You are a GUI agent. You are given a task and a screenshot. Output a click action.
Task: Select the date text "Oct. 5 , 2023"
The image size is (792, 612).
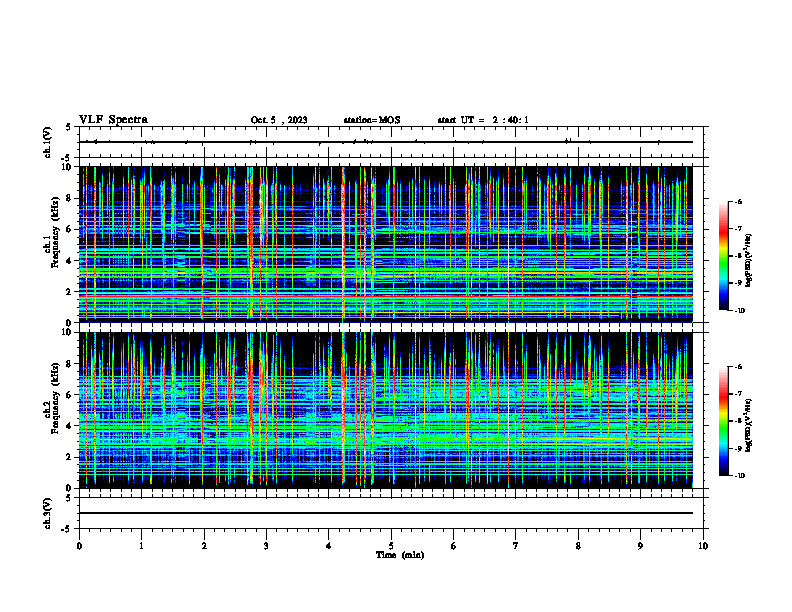tap(279, 120)
